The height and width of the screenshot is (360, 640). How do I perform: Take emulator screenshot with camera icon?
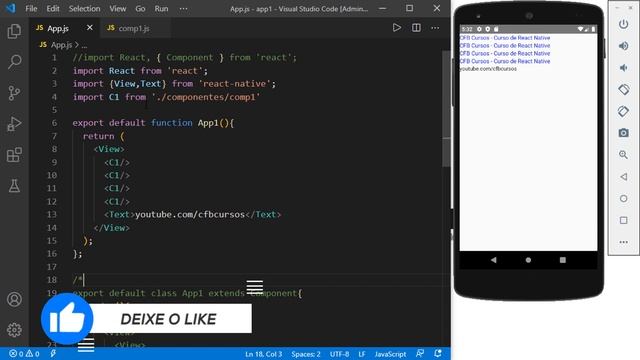click(x=623, y=133)
